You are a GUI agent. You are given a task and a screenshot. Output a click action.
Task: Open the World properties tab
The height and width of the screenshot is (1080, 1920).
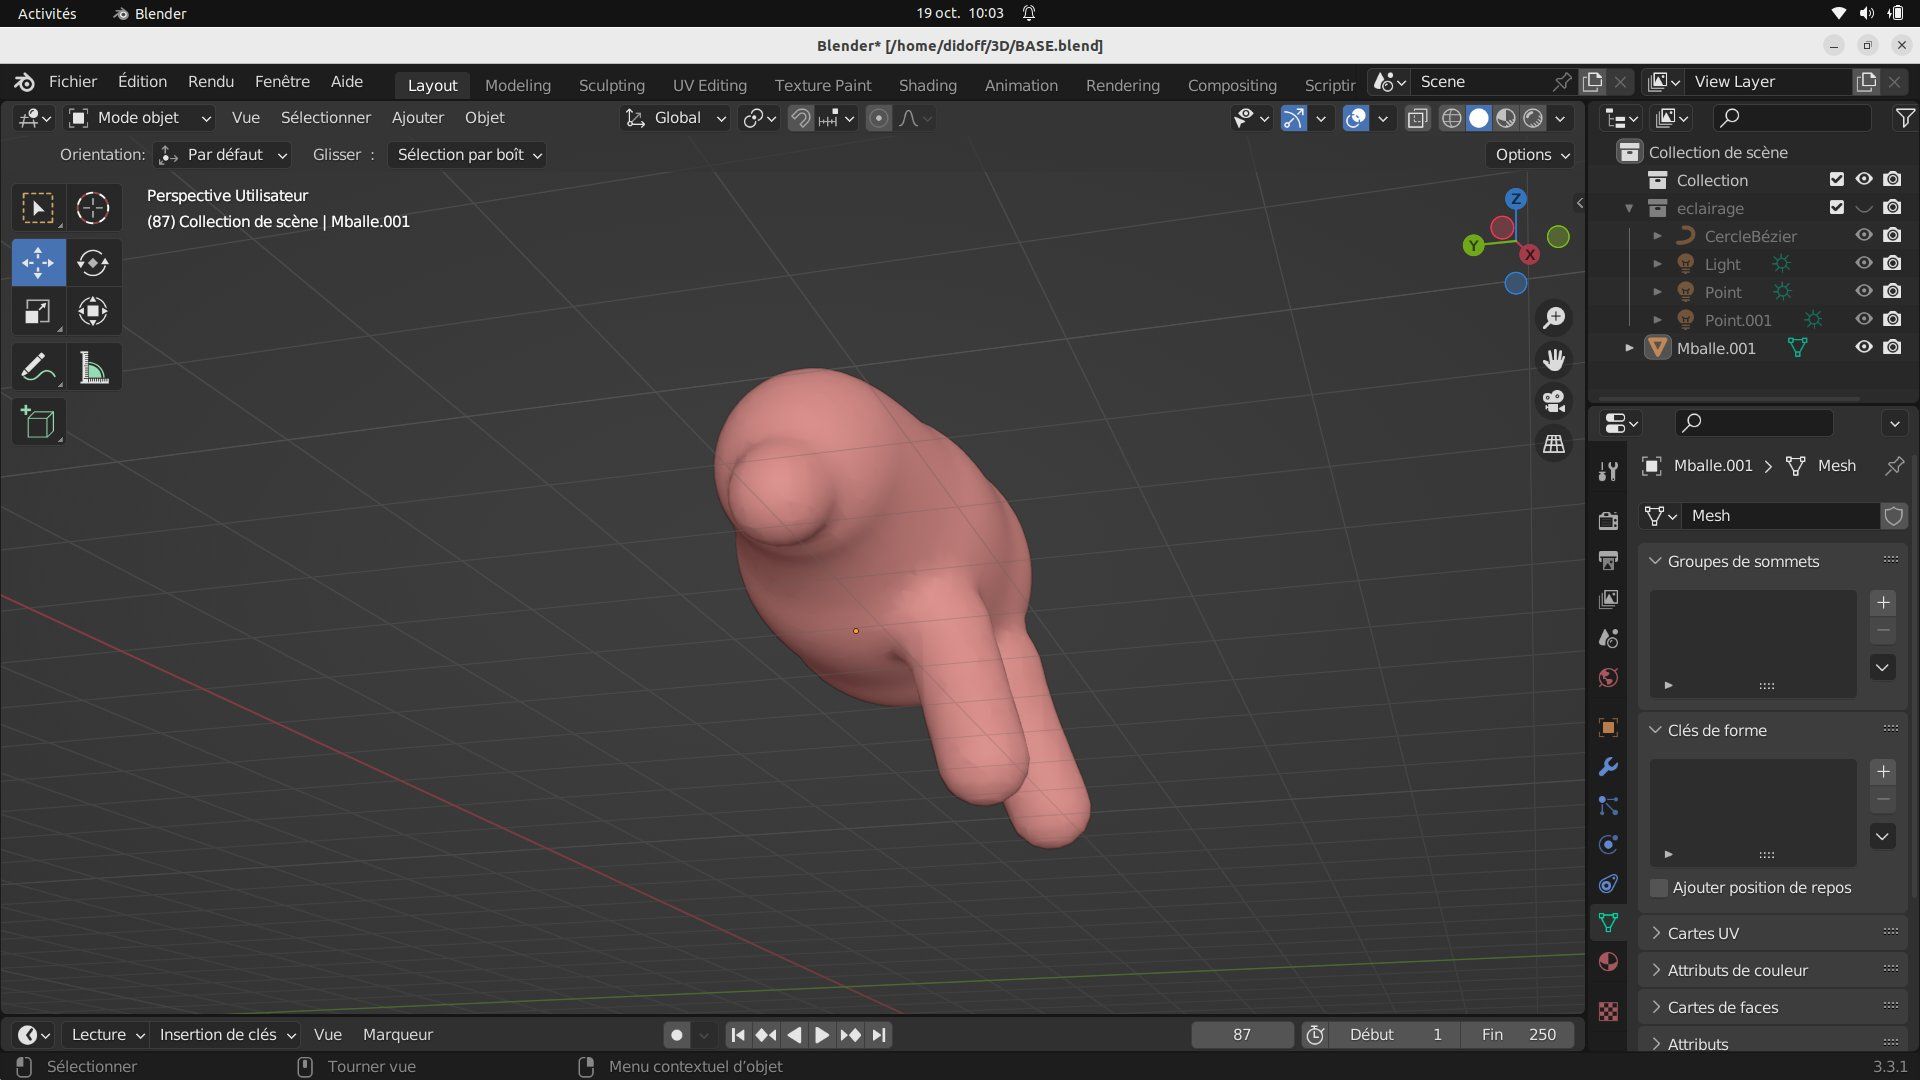pyautogui.click(x=1608, y=677)
